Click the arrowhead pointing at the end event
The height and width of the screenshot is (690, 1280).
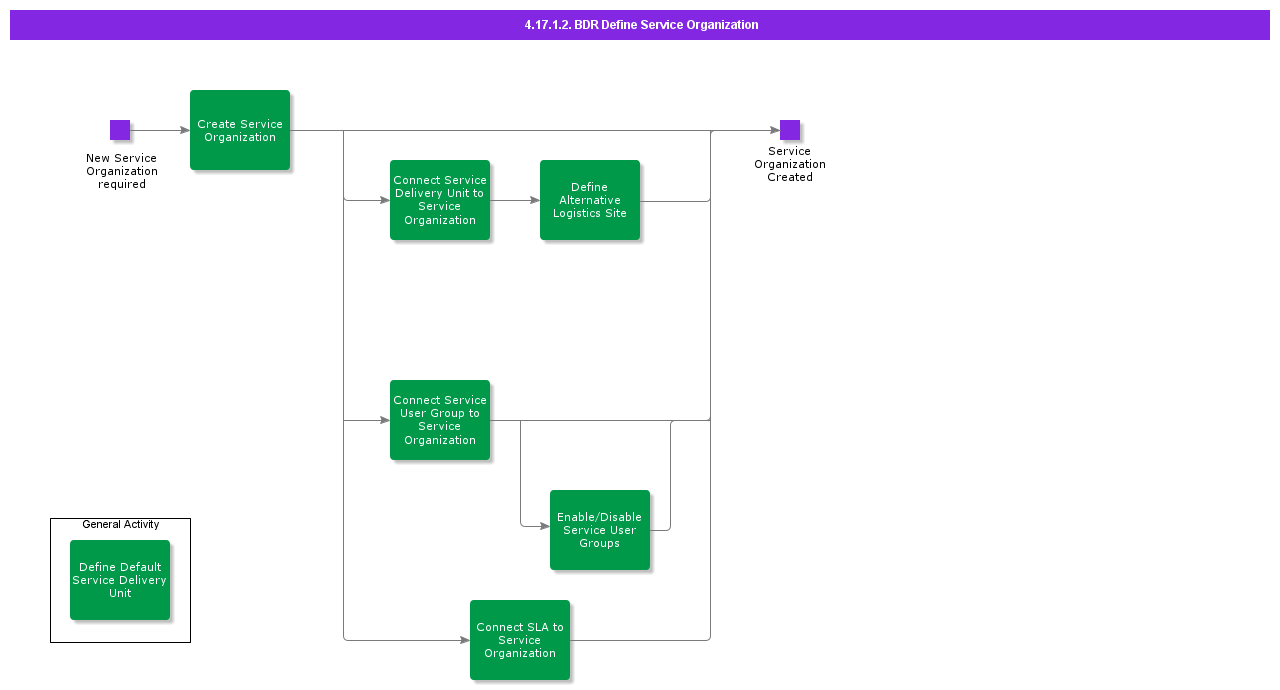click(774, 130)
